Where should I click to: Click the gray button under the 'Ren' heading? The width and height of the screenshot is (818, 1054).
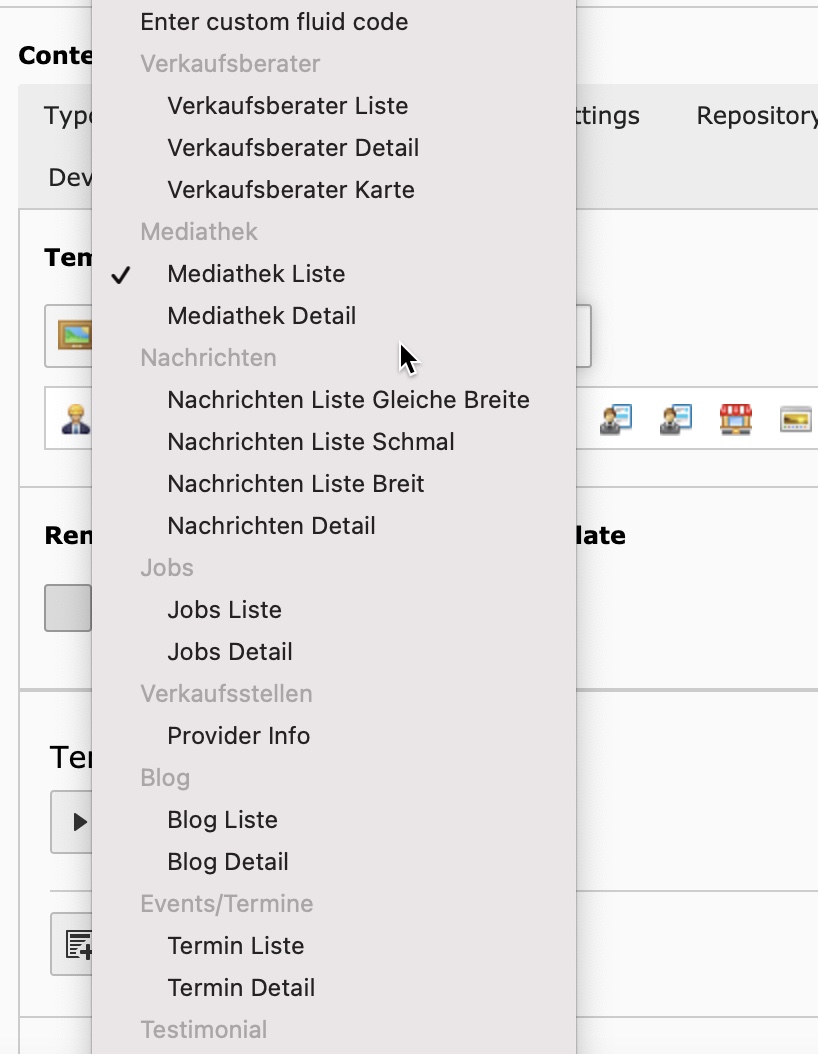(68, 608)
